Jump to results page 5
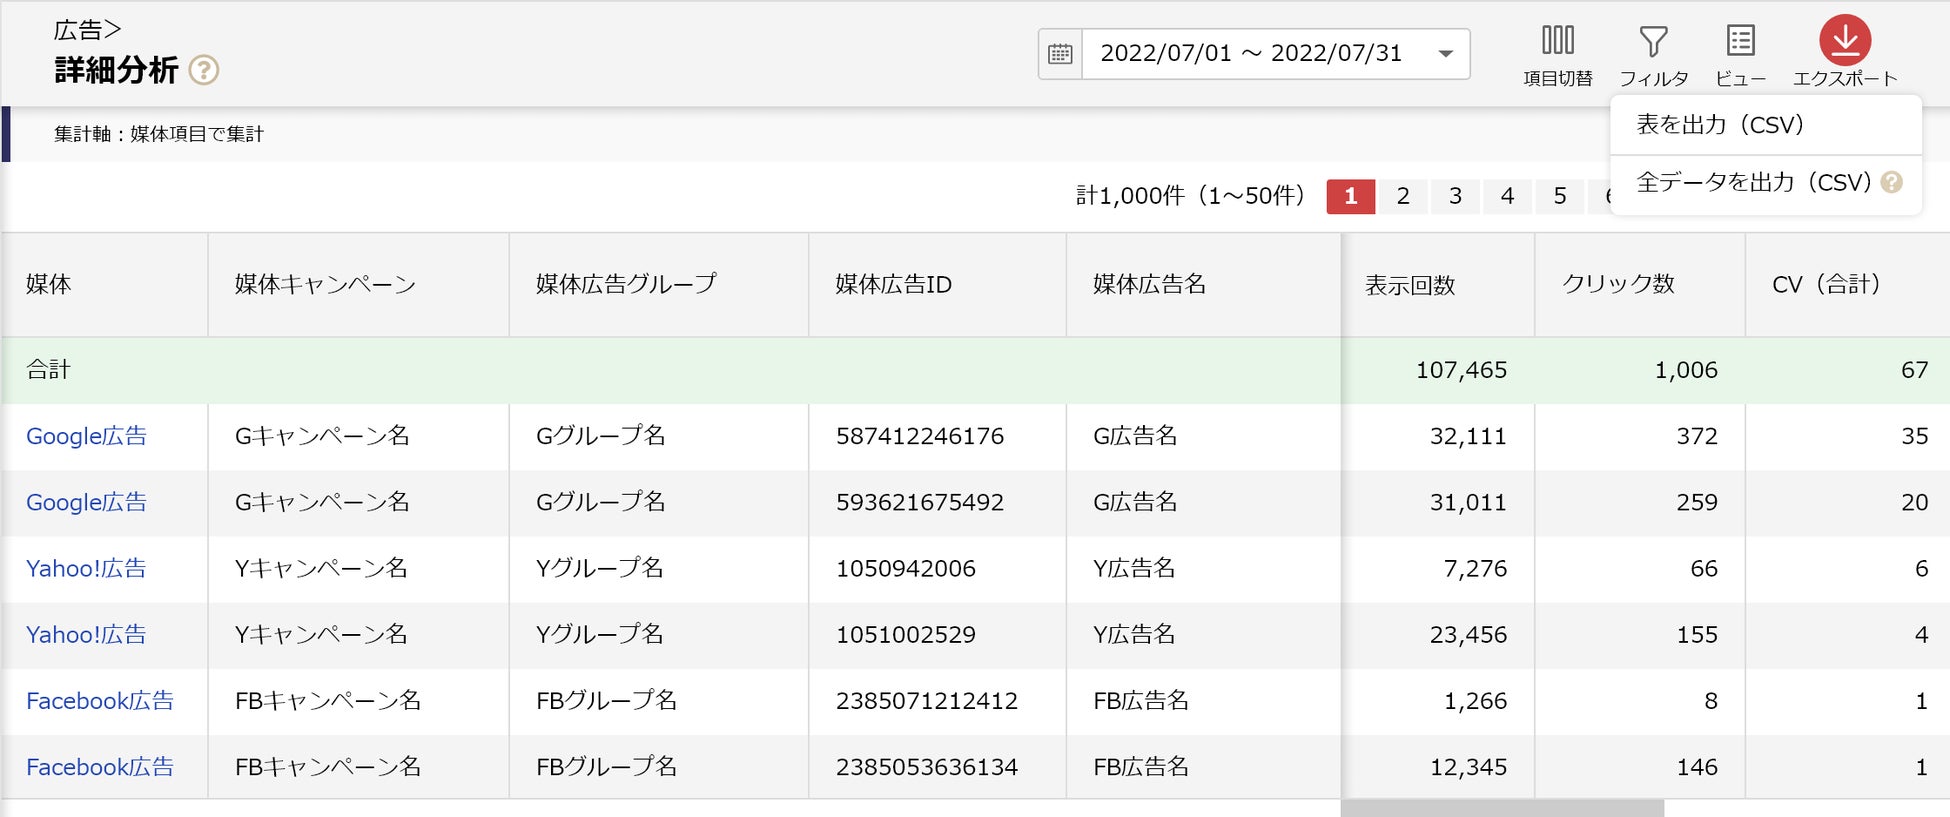This screenshot has width=1950, height=817. [1559, 196]
